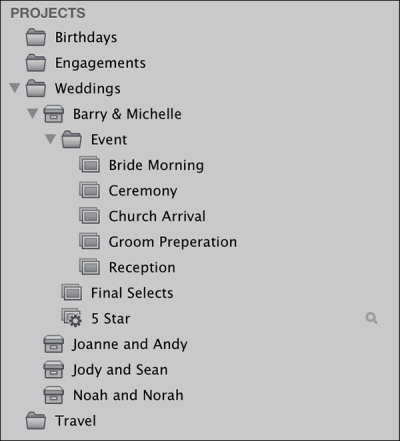Click the Travel folder icon
400x441 pixels.
click(36, 421)
